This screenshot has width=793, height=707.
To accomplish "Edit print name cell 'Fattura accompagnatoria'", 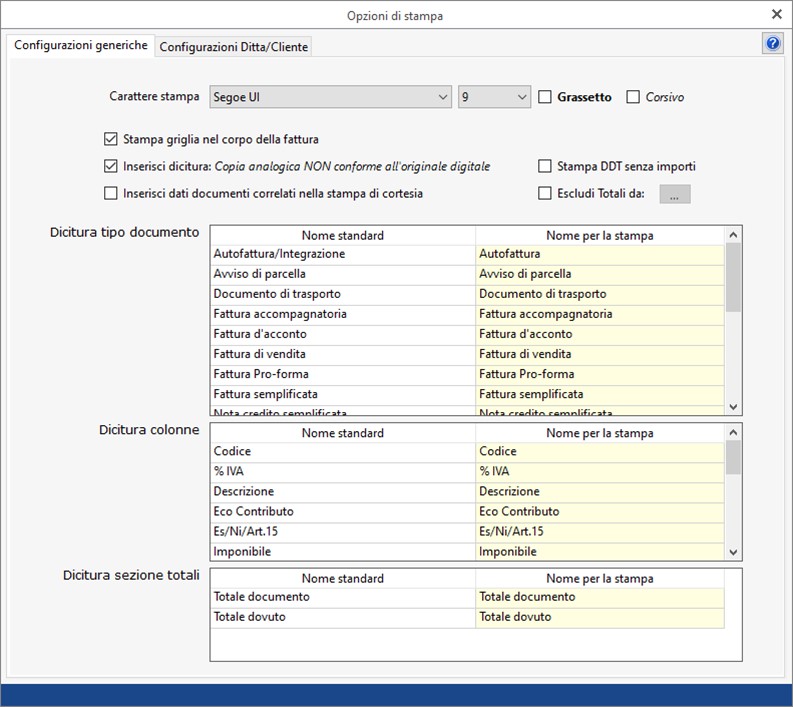I will [x=600, y=314].
